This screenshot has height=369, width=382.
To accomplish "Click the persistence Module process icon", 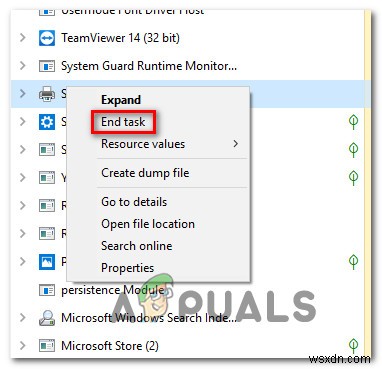I will [x=47, y=290].
